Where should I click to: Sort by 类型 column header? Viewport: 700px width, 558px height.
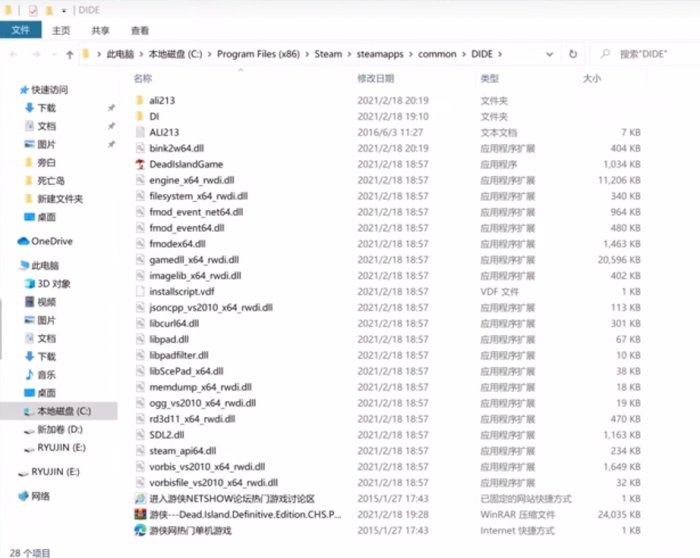(489, 79)
